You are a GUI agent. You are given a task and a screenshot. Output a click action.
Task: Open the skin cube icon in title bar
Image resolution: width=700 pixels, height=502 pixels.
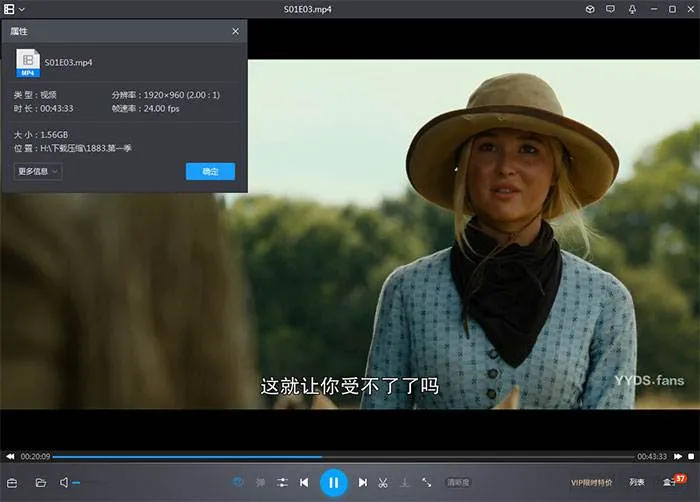click(x=590, y=9)
